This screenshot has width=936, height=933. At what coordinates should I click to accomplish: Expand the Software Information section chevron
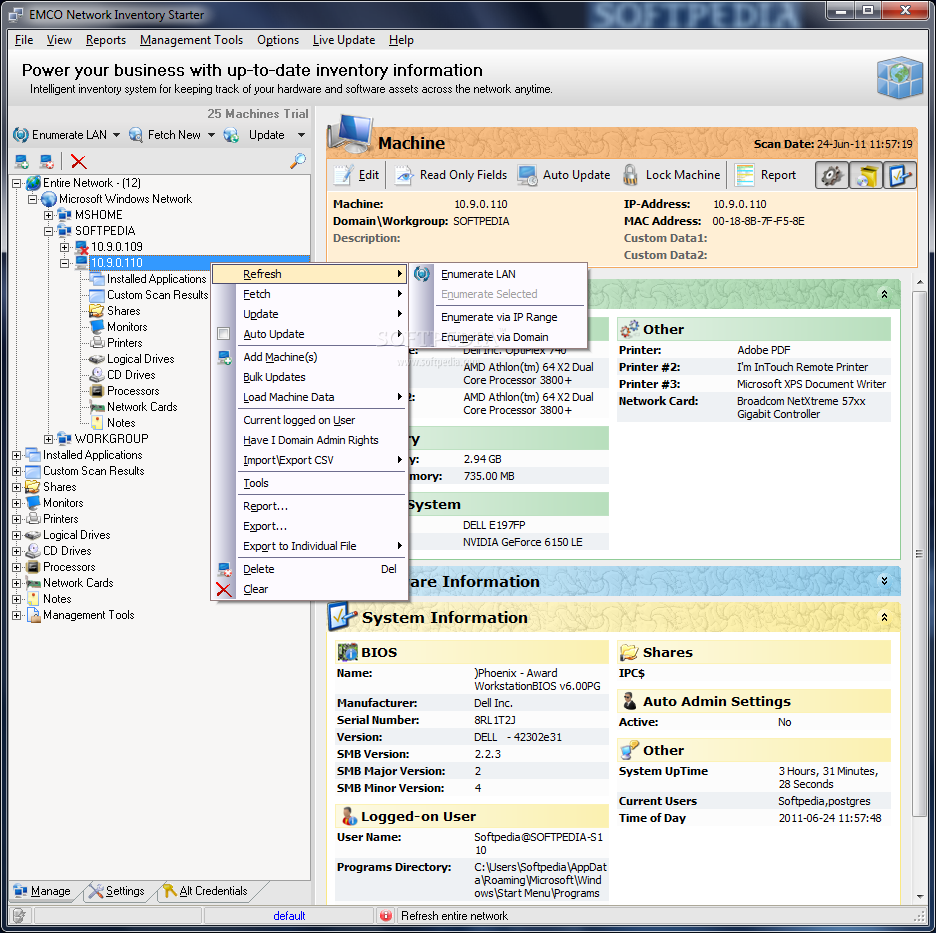click(x=884, y=581)
